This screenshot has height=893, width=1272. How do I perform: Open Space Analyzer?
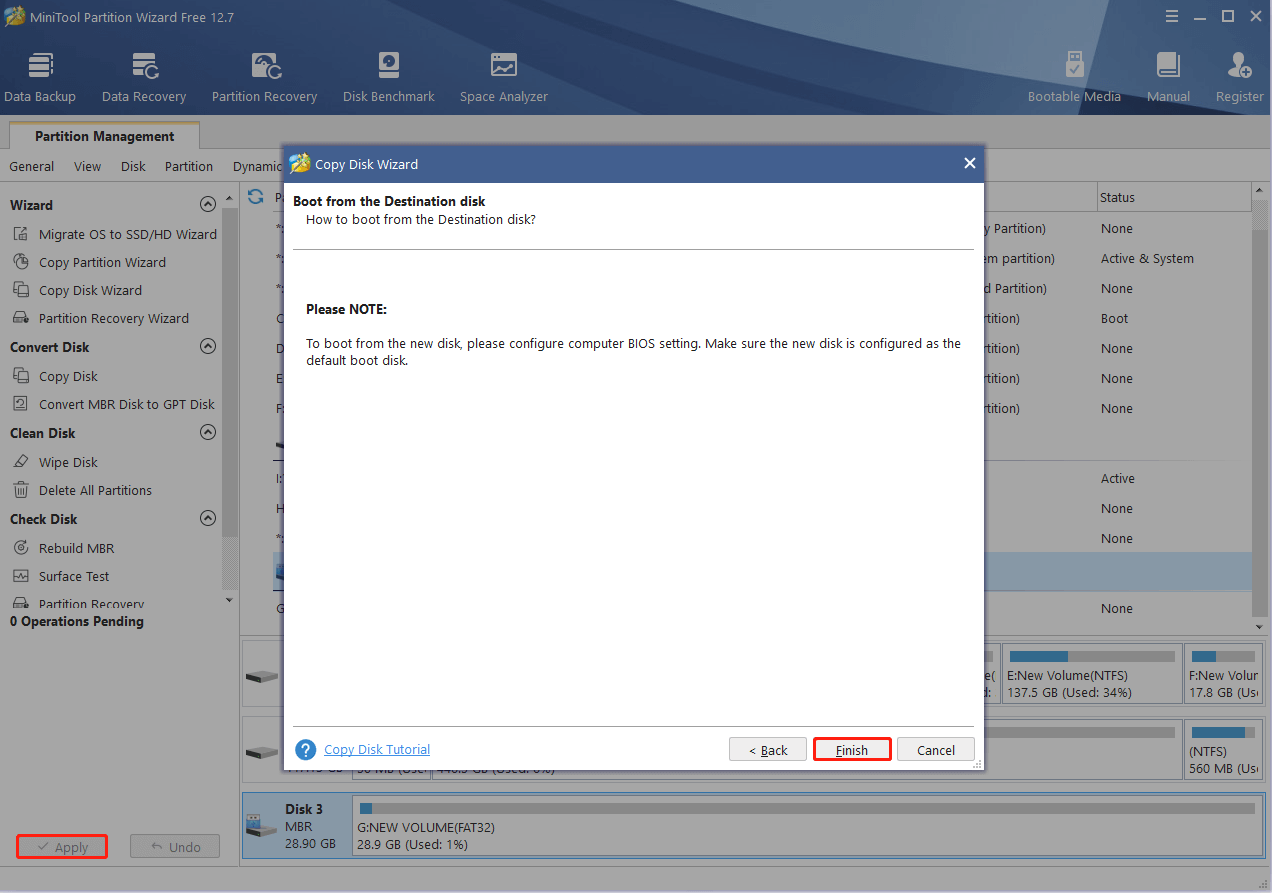(504, 77)
